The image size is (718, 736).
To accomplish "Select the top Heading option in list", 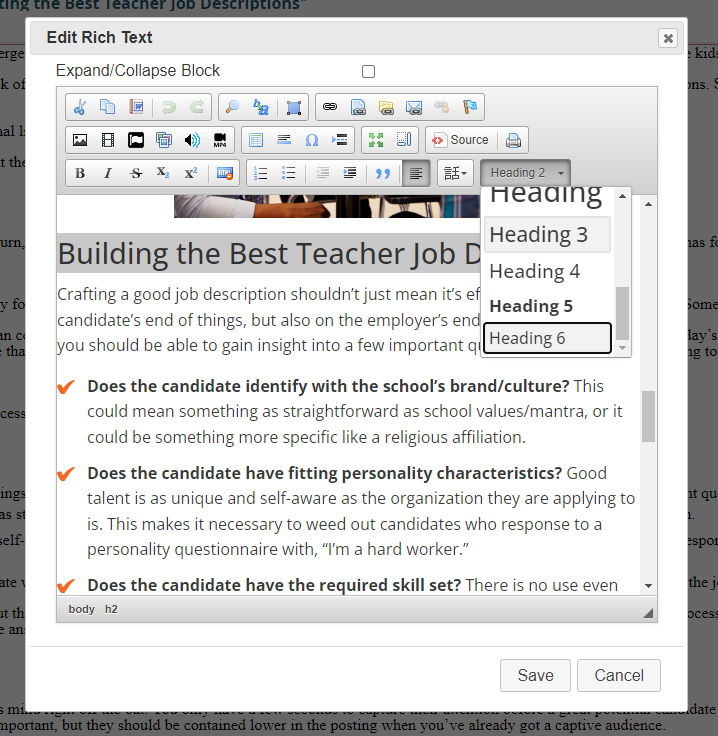I will pyautogui.click(x=547, y=197).
